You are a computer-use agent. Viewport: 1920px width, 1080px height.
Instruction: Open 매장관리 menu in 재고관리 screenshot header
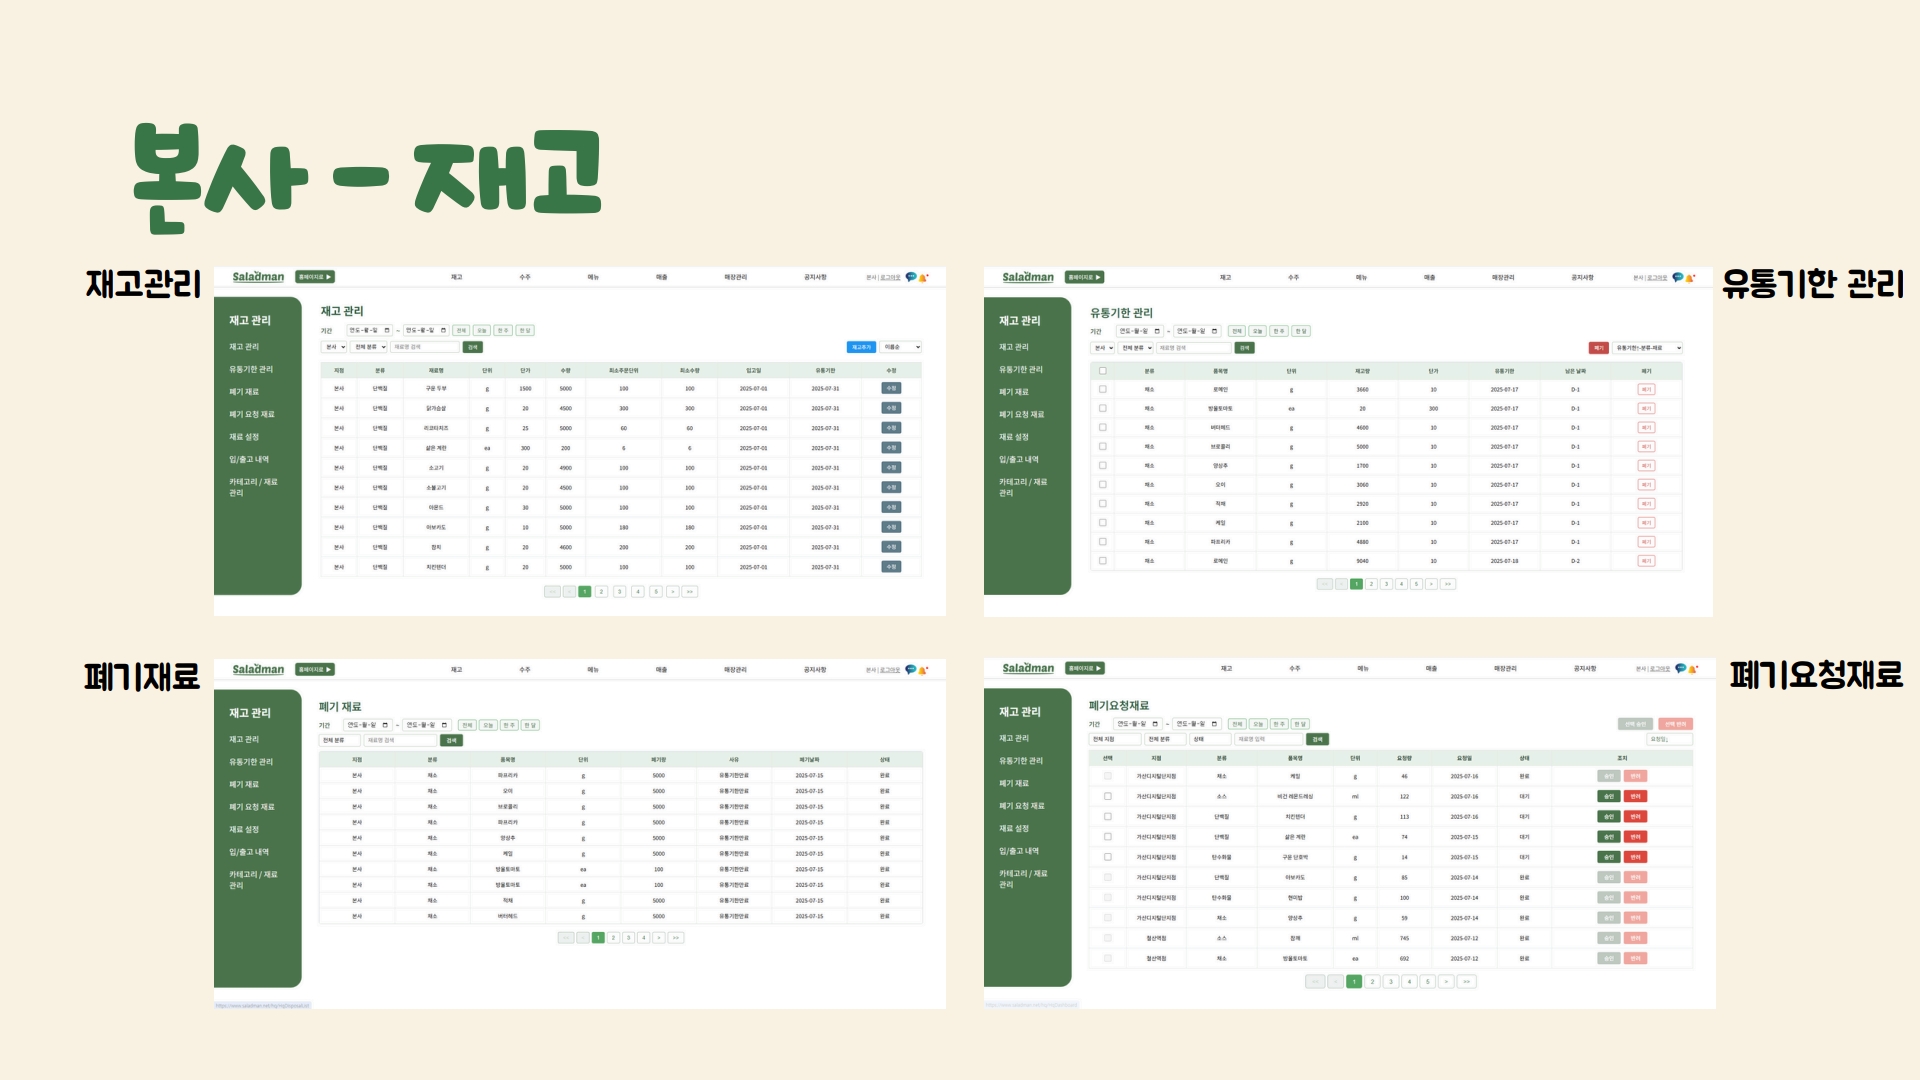coord(735,277)
